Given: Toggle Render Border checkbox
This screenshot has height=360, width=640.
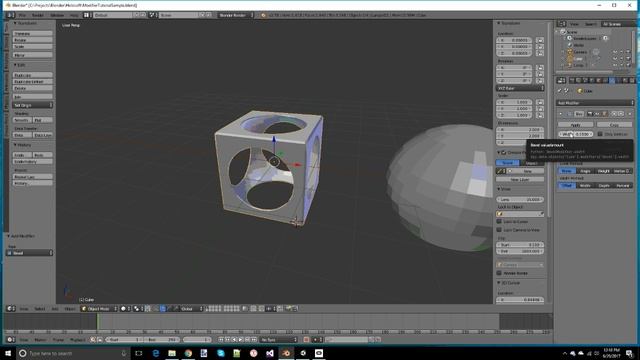Looking at the screenshot, I should (x=499, y=273).
